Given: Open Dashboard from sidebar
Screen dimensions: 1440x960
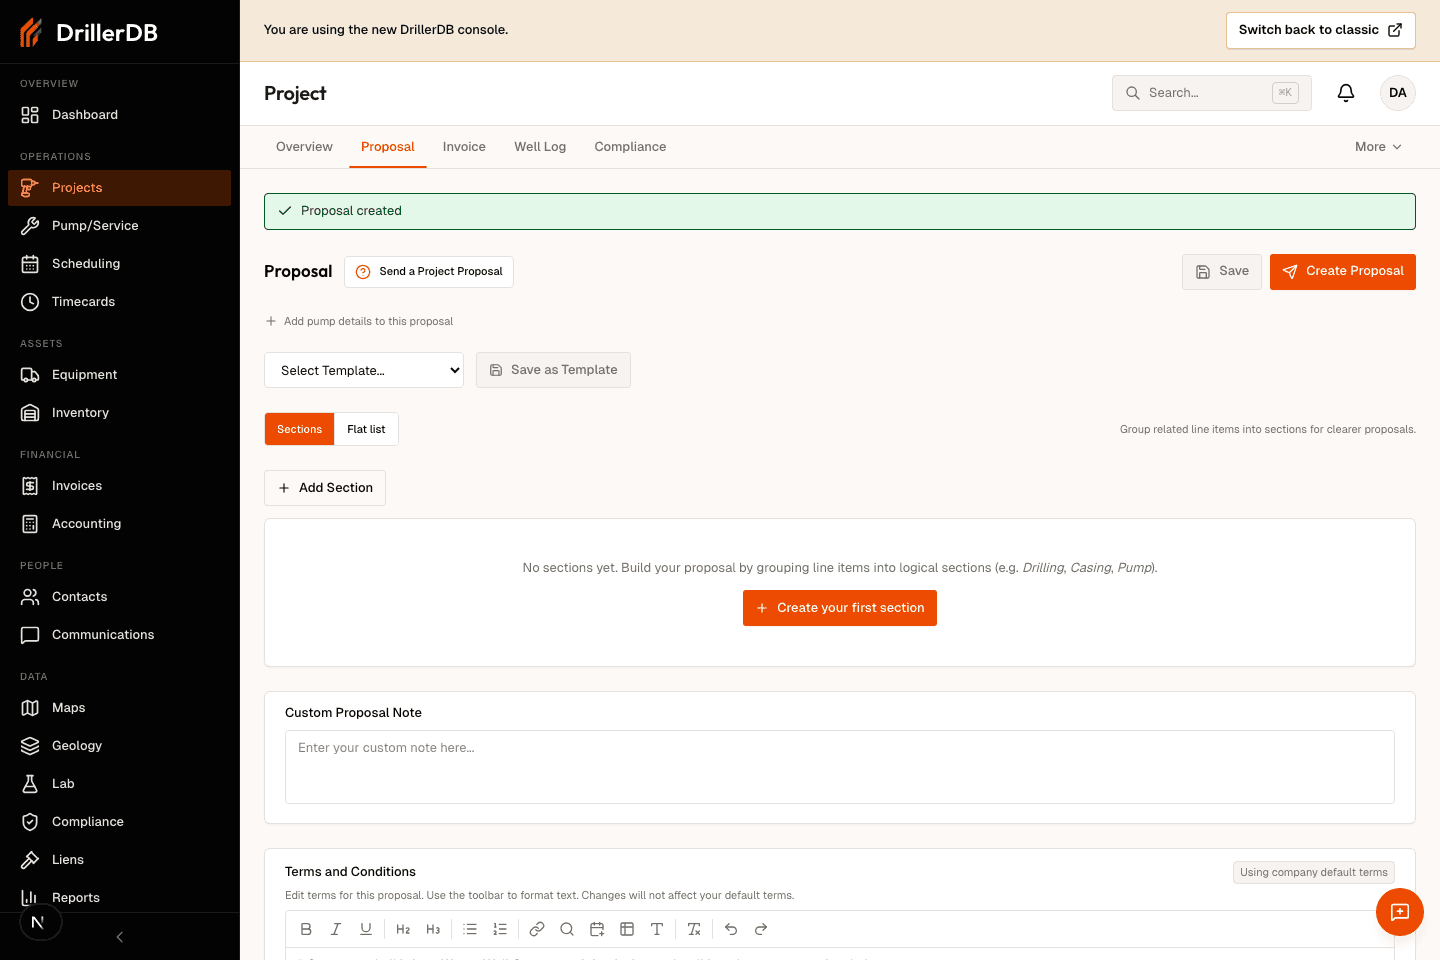Looking at the screenshot, I should (x=119, y=115).
